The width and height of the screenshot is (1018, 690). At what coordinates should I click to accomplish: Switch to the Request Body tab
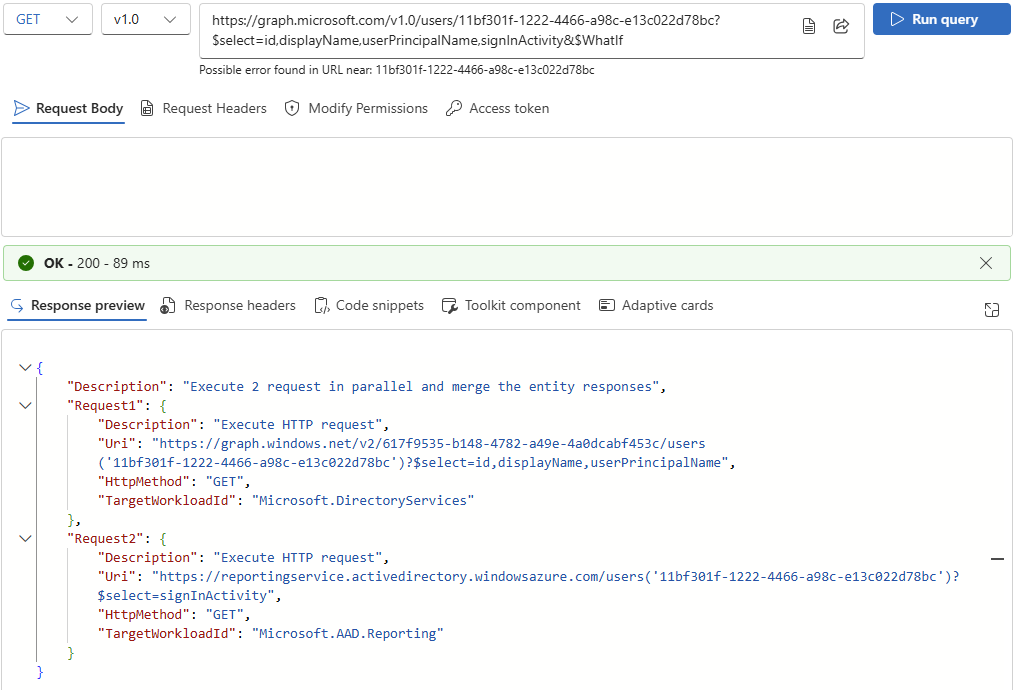[68, 108]
